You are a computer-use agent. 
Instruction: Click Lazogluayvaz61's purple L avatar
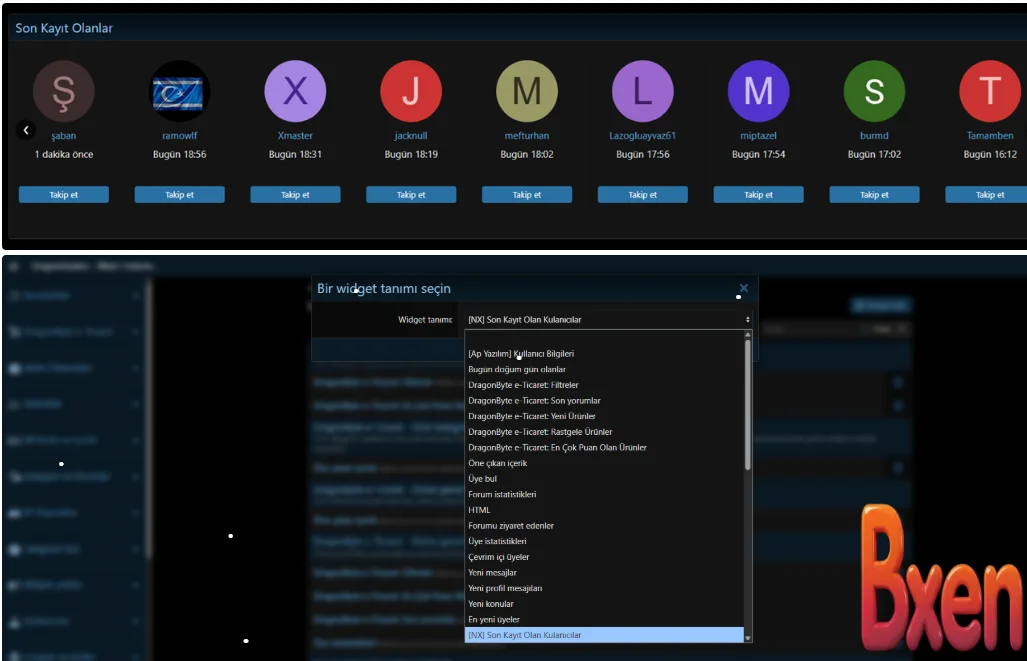[x=642, y=91]
